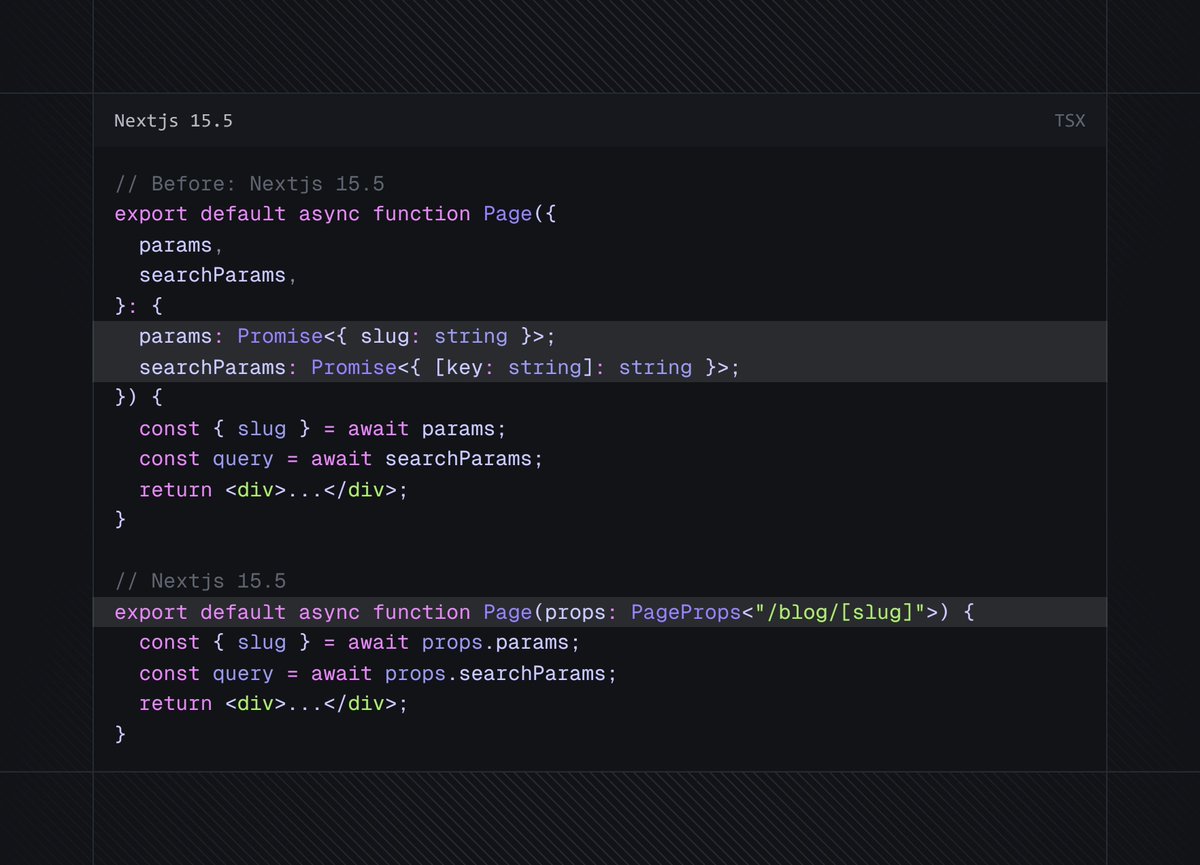Click the 'export default async function Page({' line
1200x865 pixels.
335,214
